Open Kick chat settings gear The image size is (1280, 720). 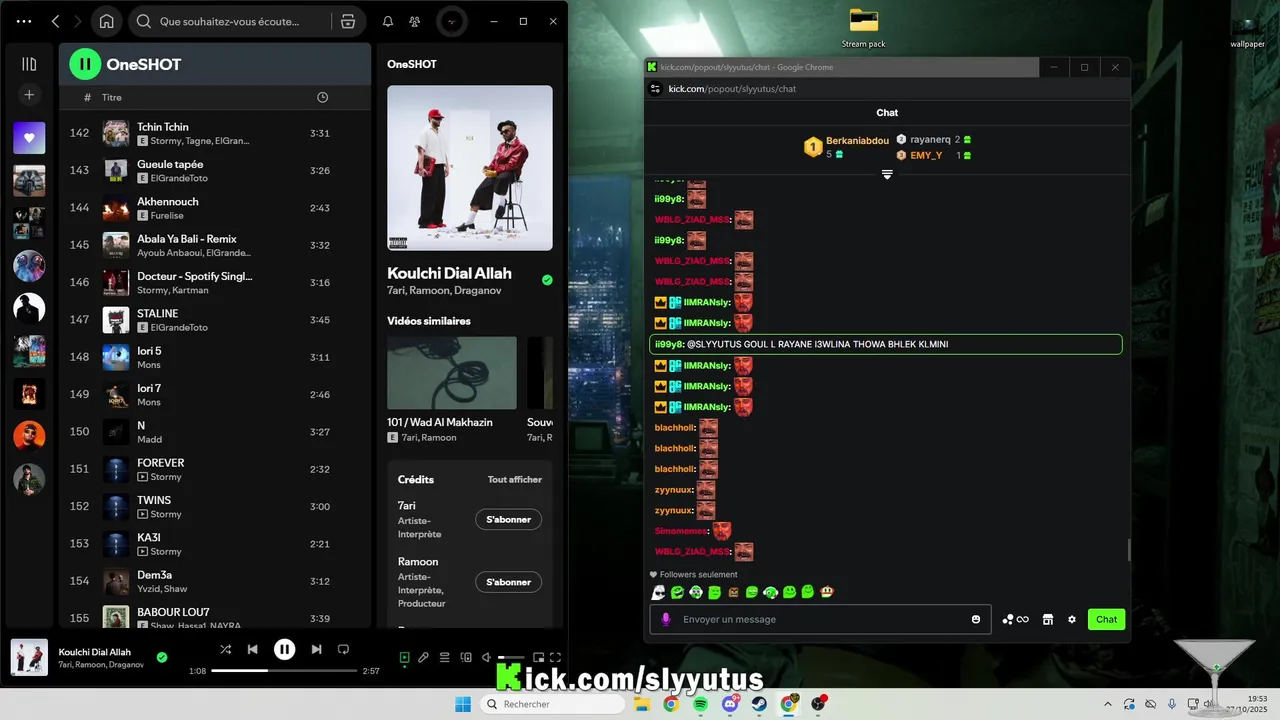click(1072, 619)
